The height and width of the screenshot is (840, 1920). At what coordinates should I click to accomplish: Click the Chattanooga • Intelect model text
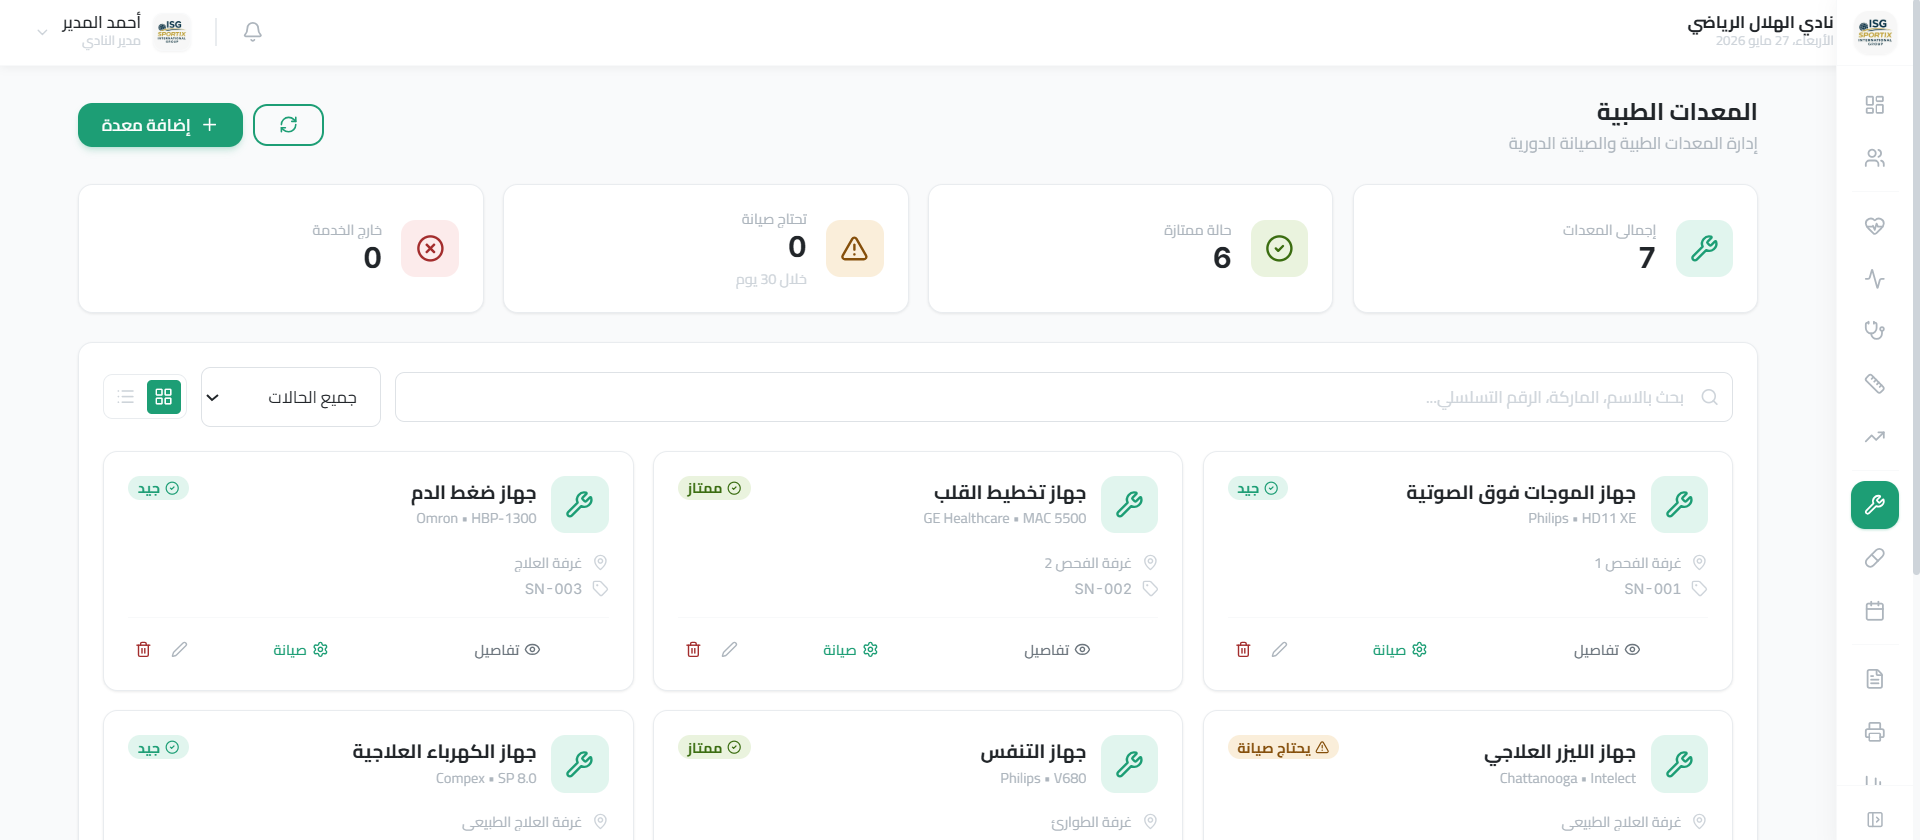point(1568,778)
